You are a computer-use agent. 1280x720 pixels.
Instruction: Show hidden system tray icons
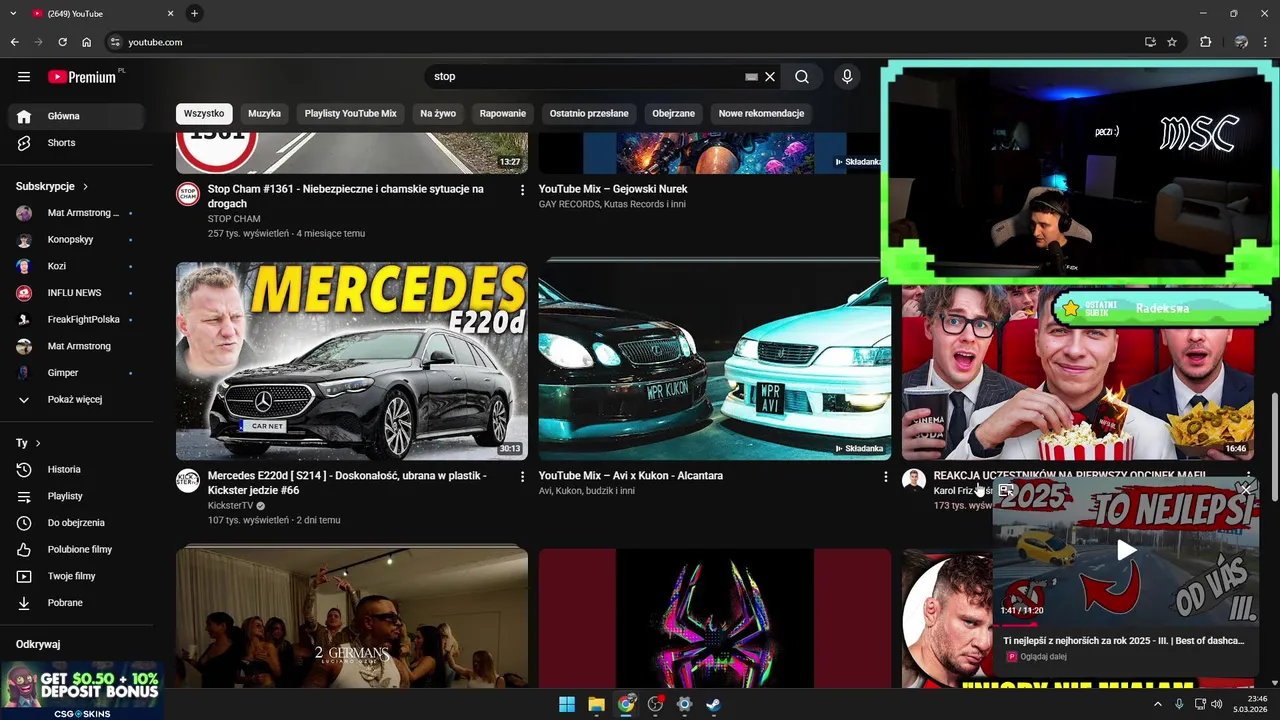(x=1158, y=704)
